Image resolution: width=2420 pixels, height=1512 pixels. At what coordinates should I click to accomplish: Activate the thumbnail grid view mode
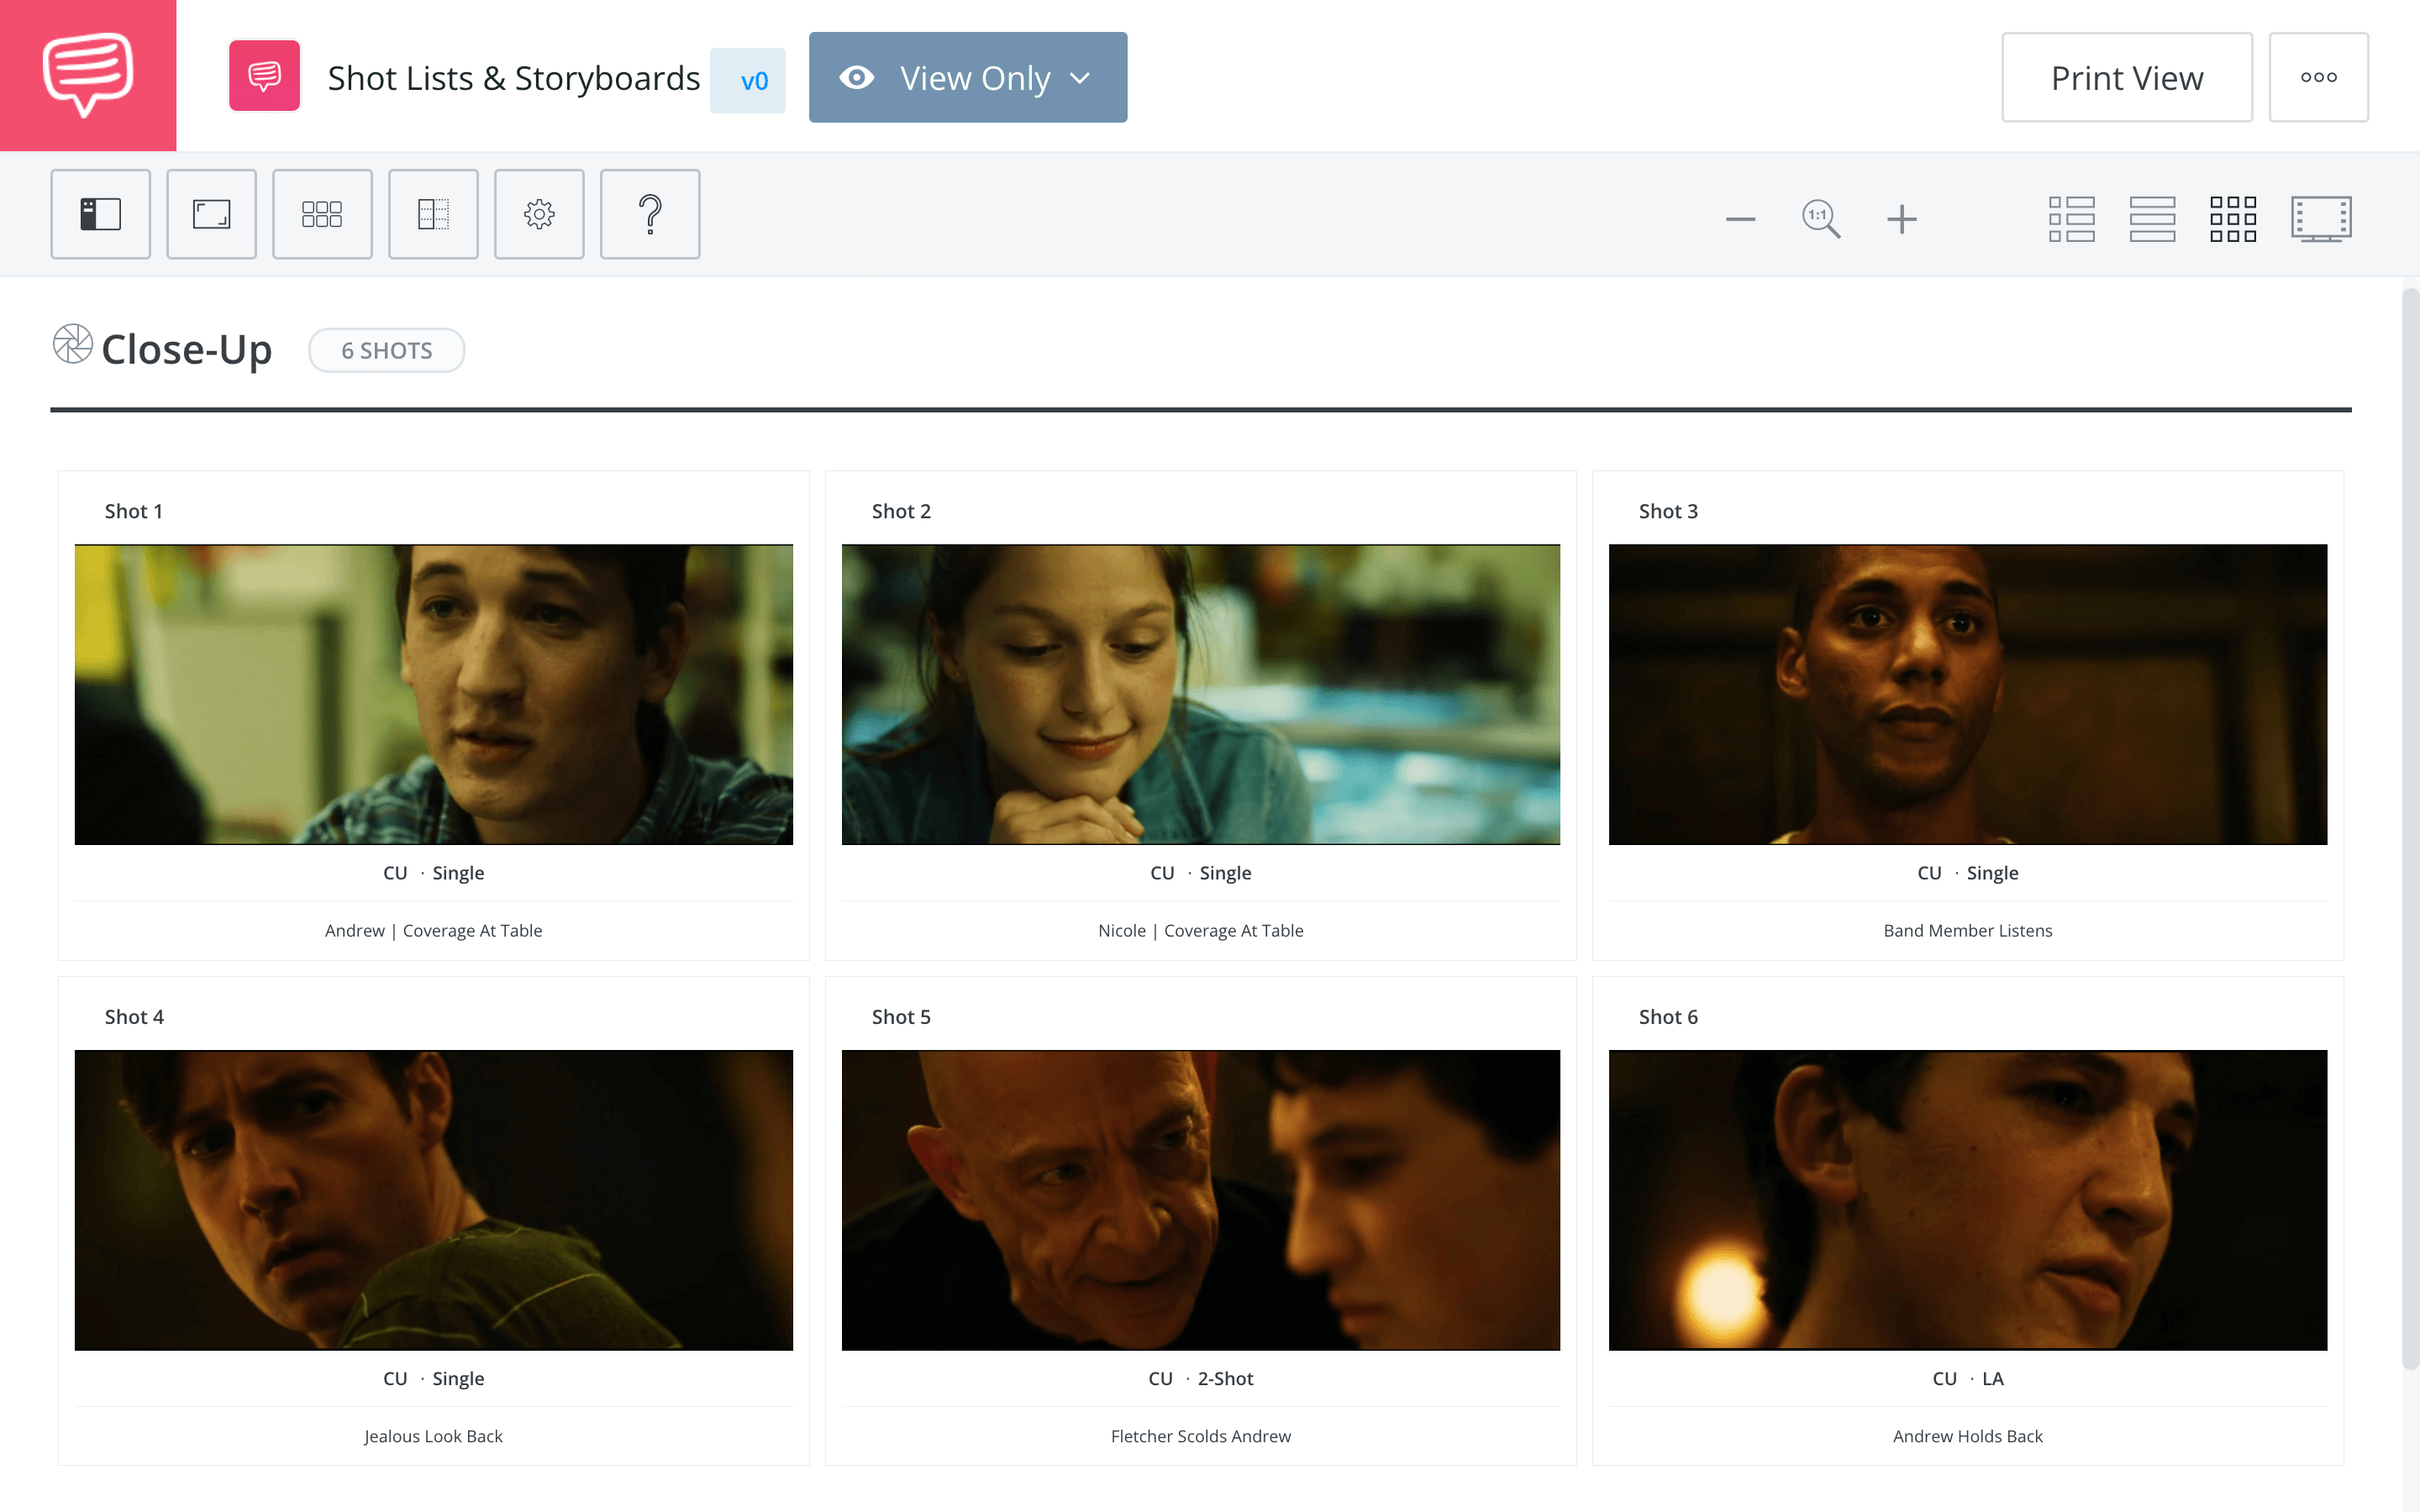tap(2234, 217)
